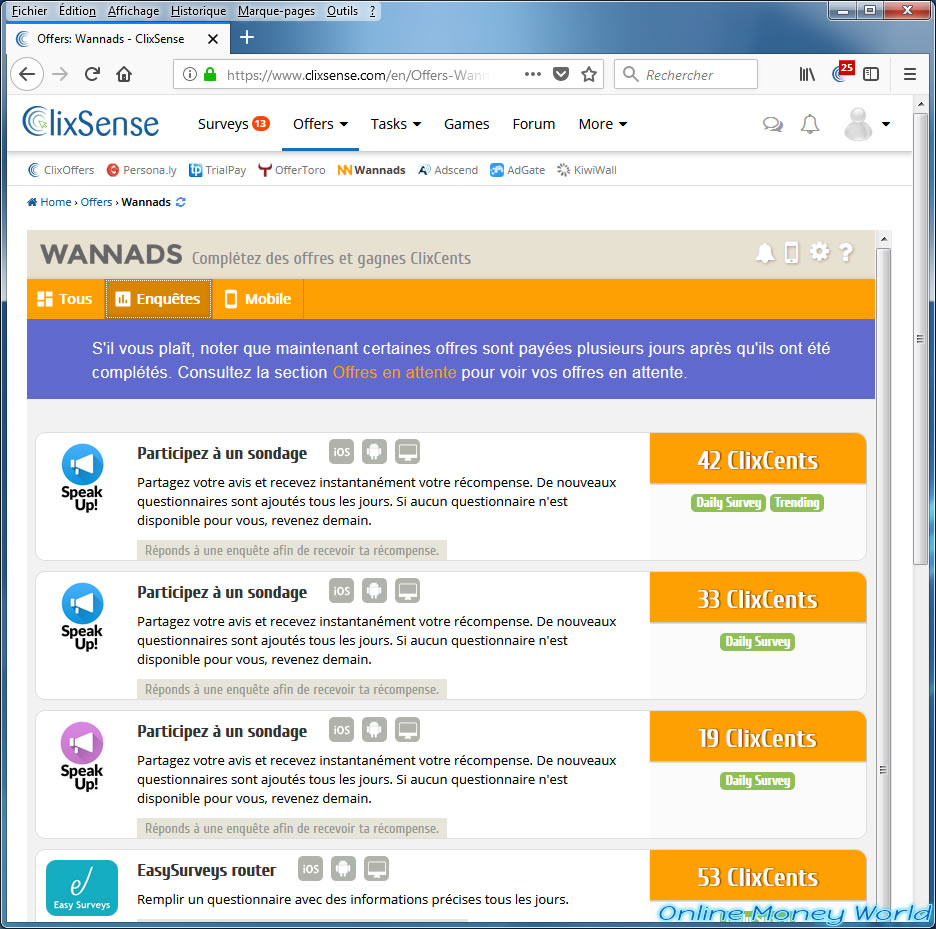Open Wannads help question mark
Viewport: 936px width, 929px height.
[x=845, y=253]
